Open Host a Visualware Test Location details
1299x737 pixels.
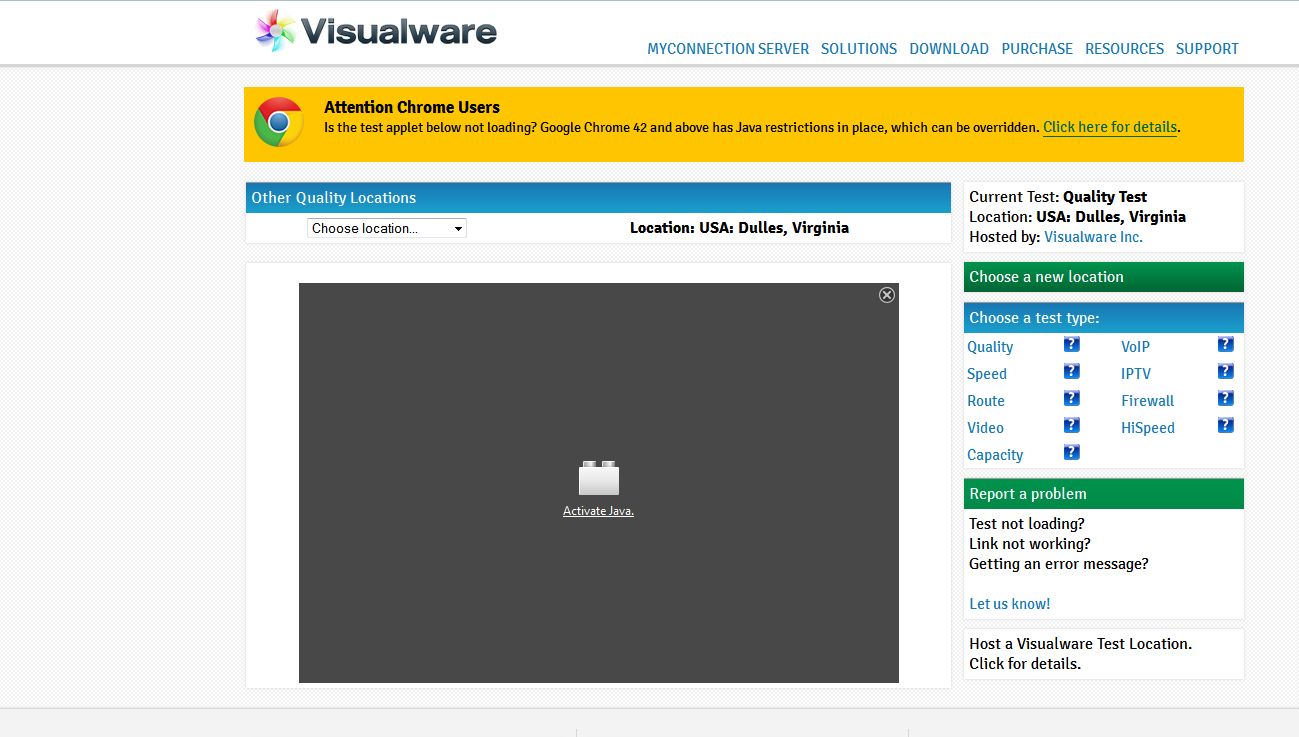click(1080, 654)
